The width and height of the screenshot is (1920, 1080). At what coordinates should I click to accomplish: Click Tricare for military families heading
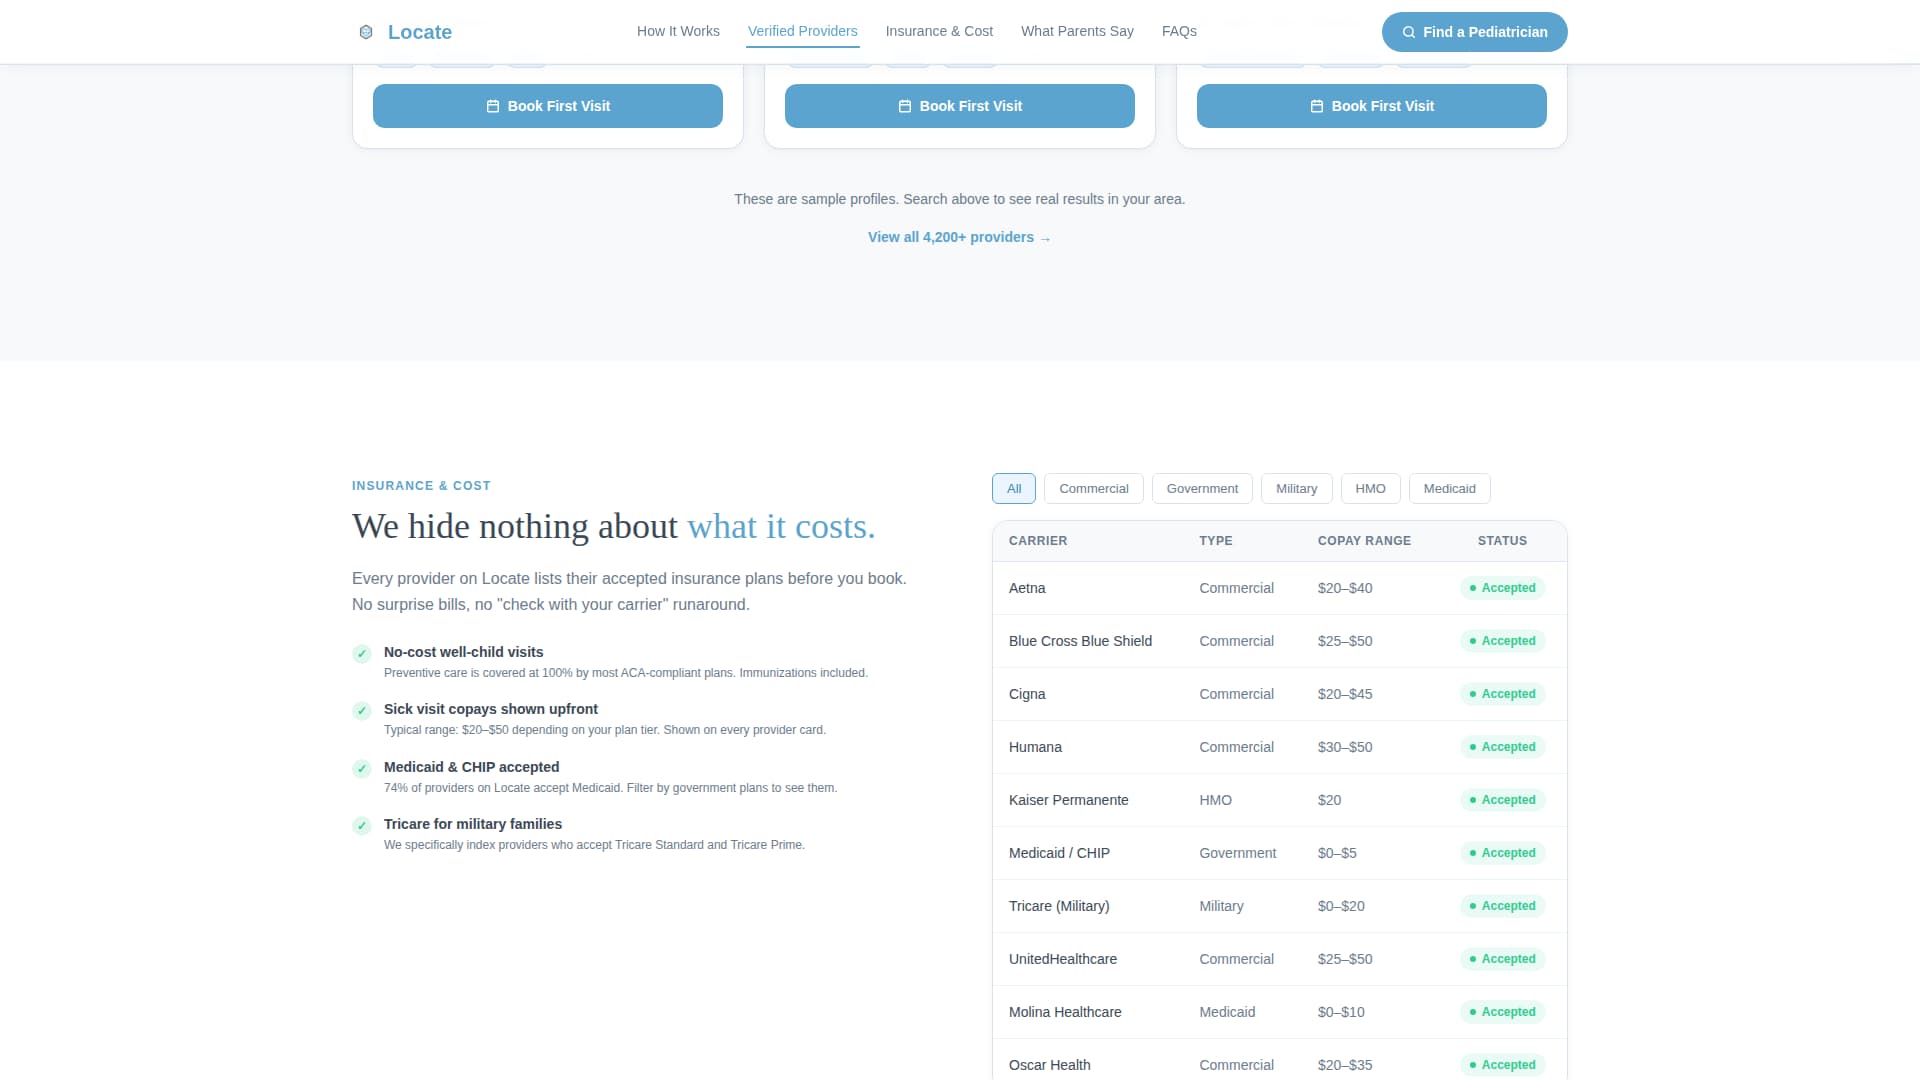pyautogui.click(x=473, y=824)
